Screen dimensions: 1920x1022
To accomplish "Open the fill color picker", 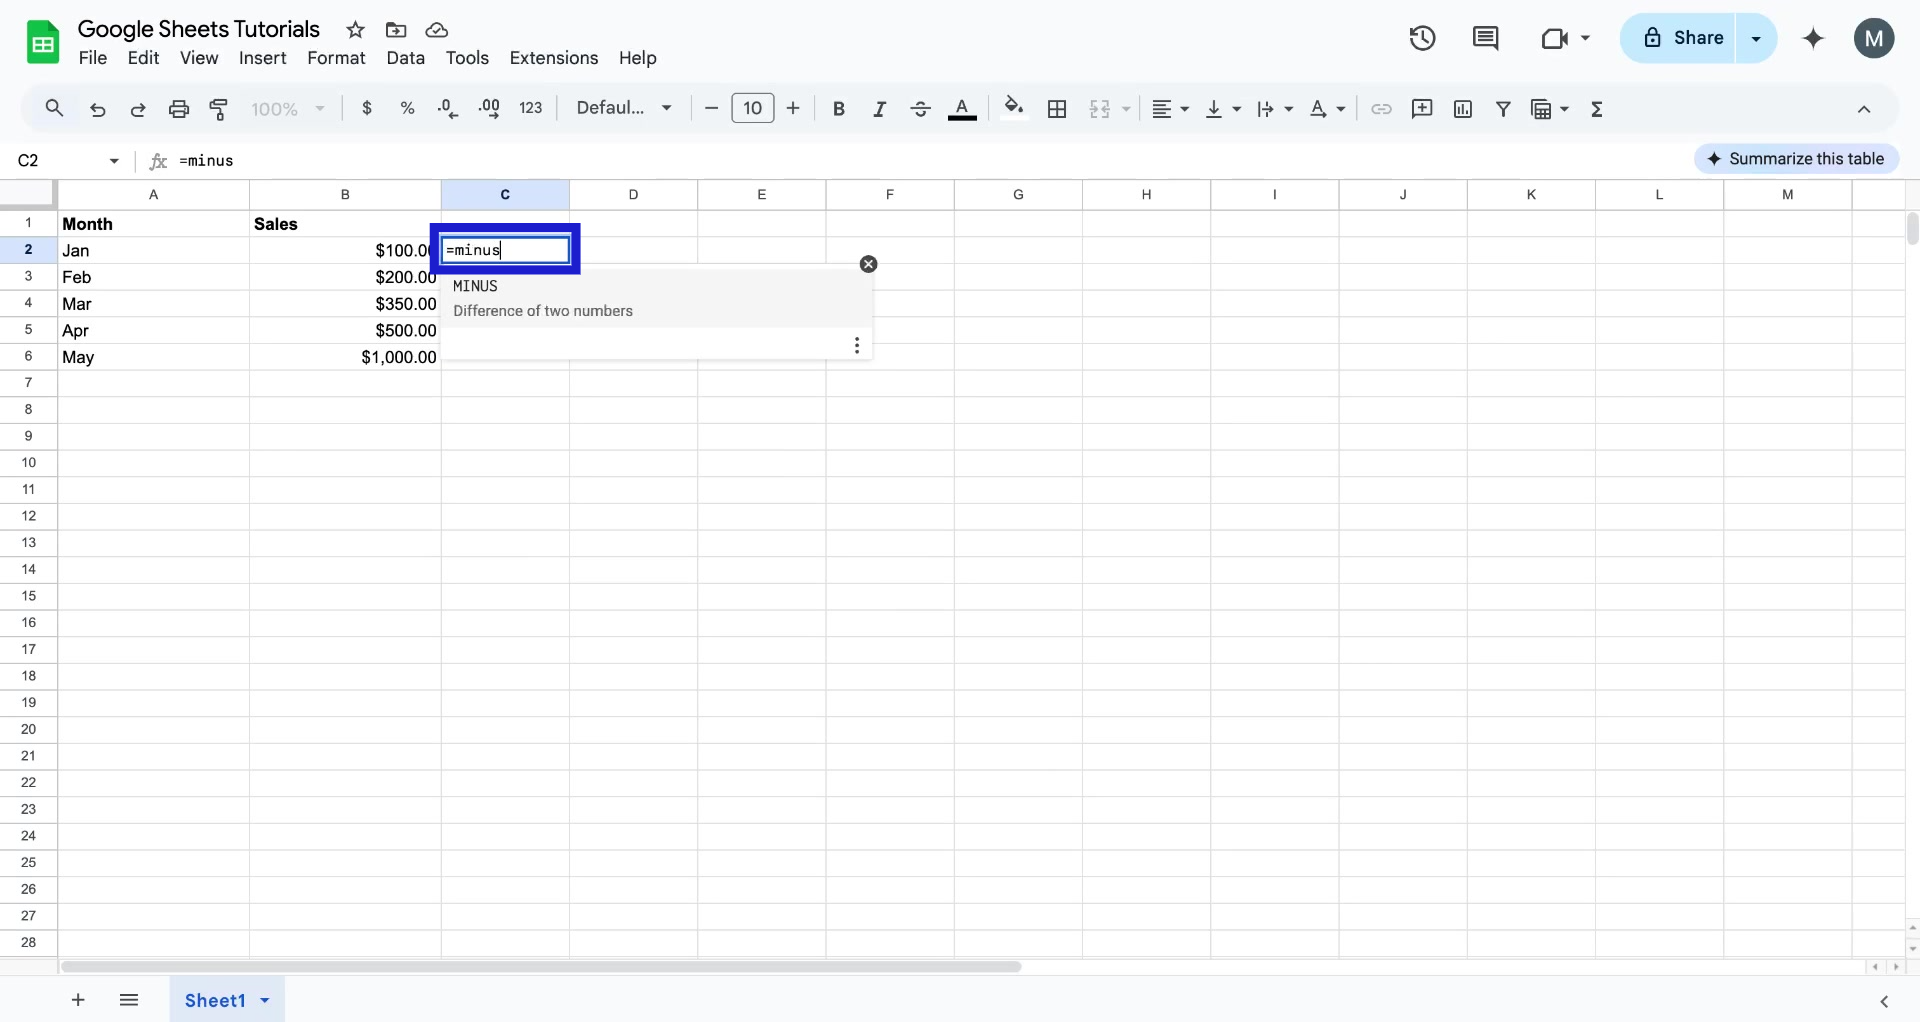I will 1014,108.
